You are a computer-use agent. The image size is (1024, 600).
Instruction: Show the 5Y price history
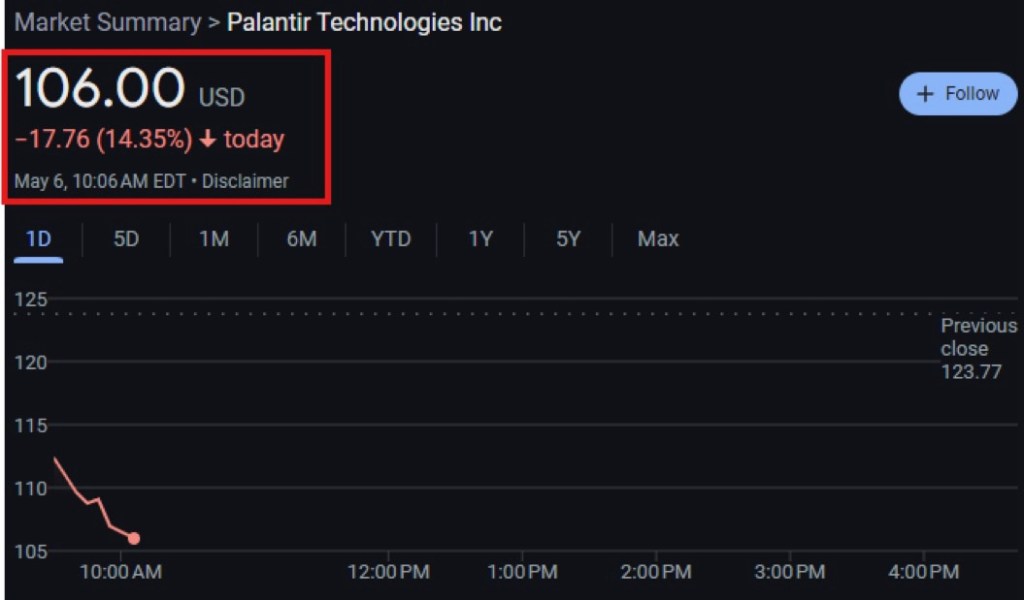click(568, 239)
